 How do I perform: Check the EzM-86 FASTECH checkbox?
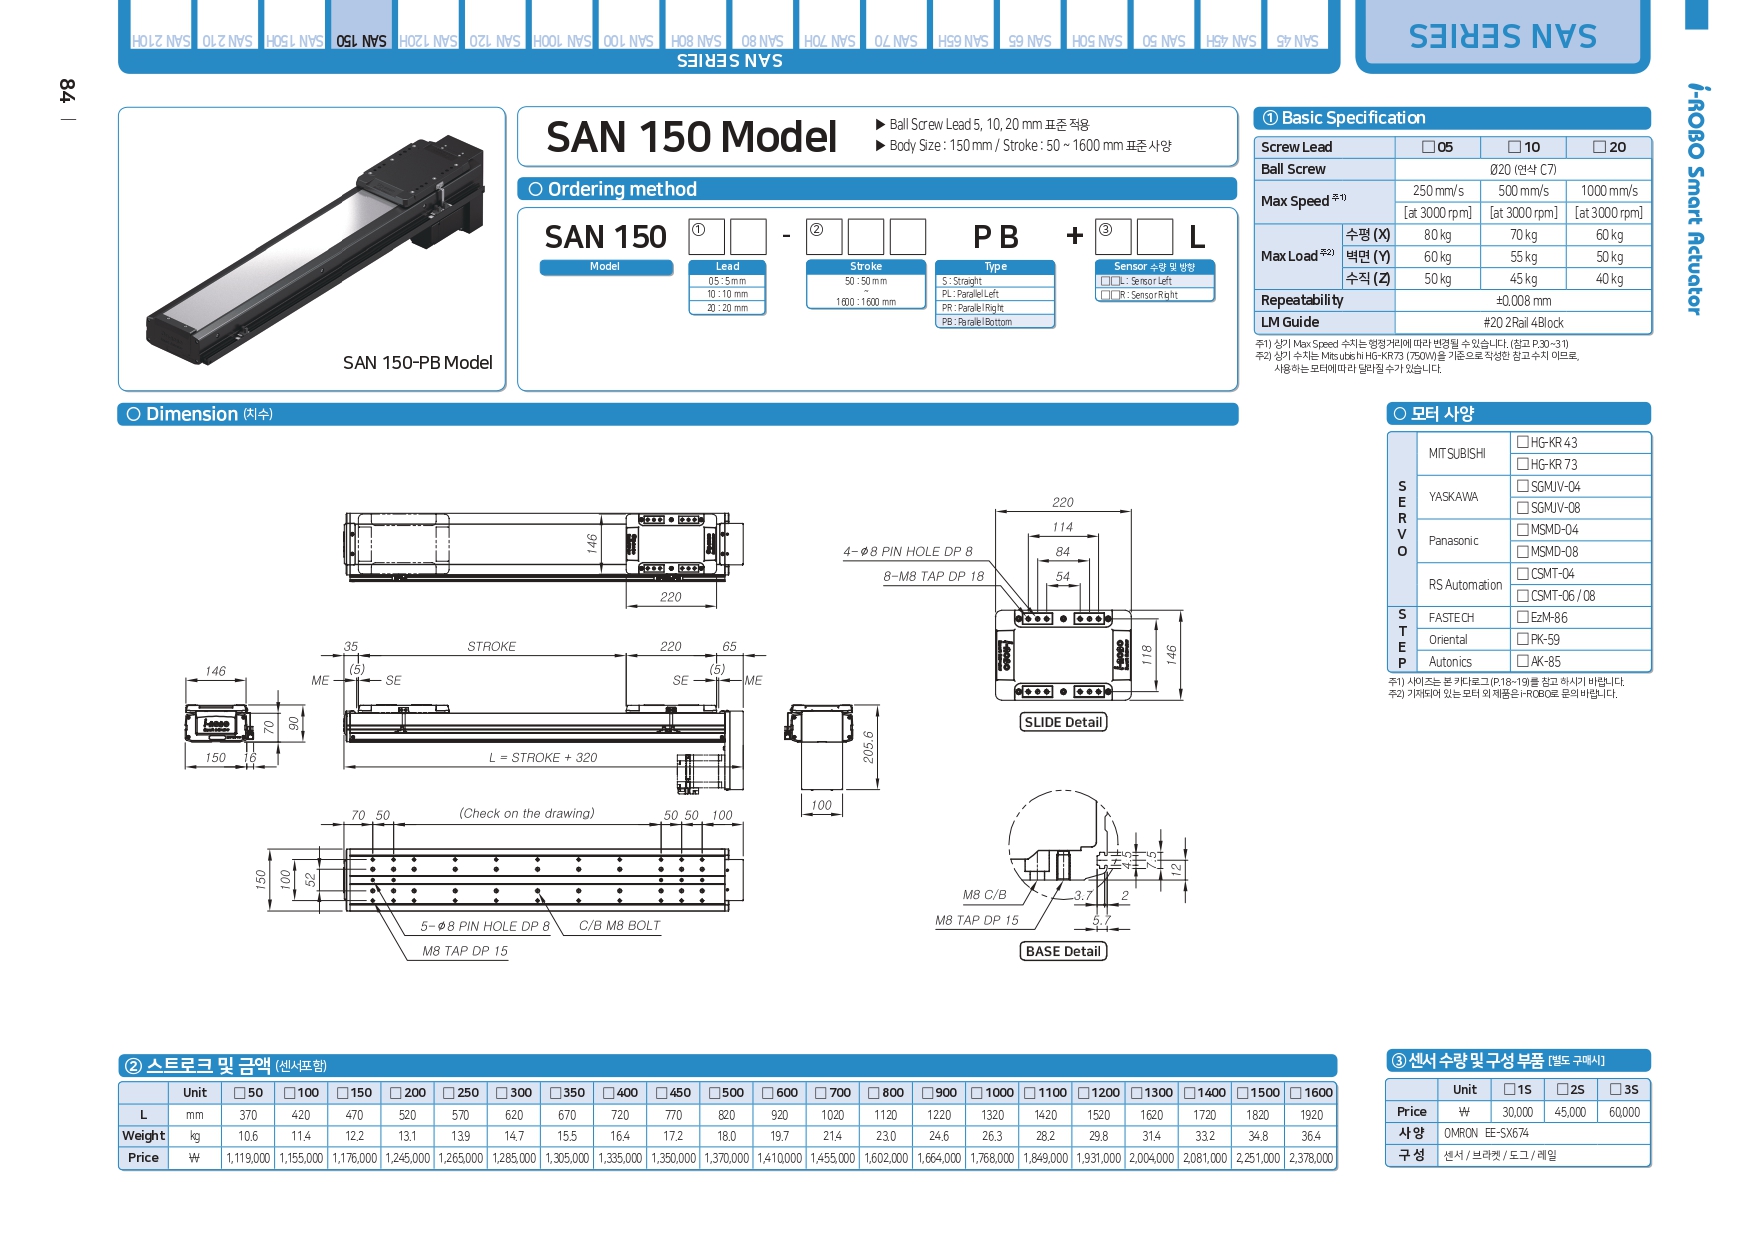[1522, 617]
